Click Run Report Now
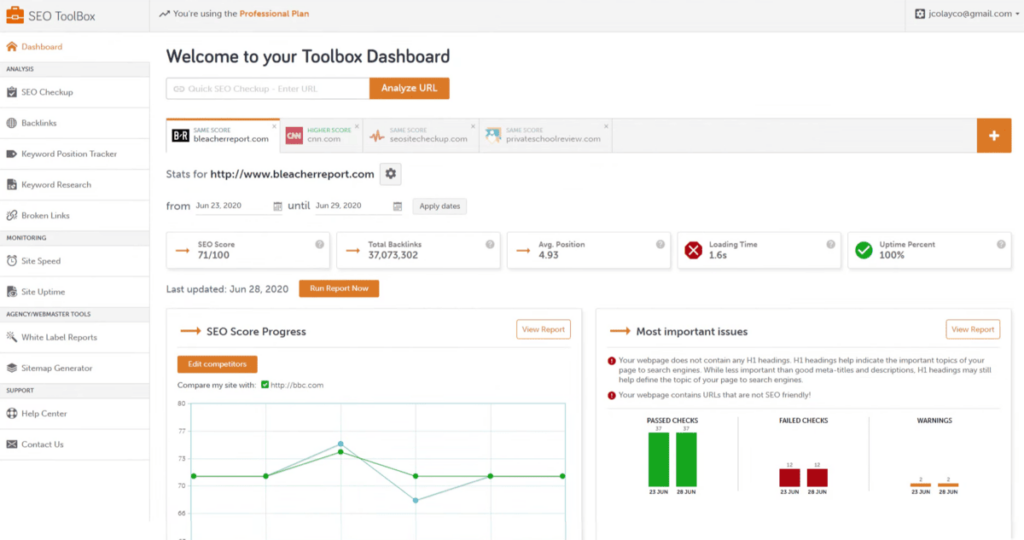The image size is (1024, 540). (339, 289)
